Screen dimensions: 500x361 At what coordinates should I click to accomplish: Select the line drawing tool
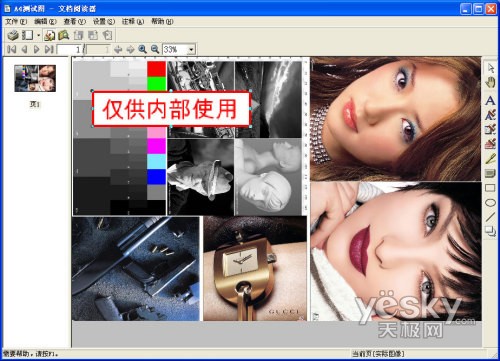[x=490, y=217]
